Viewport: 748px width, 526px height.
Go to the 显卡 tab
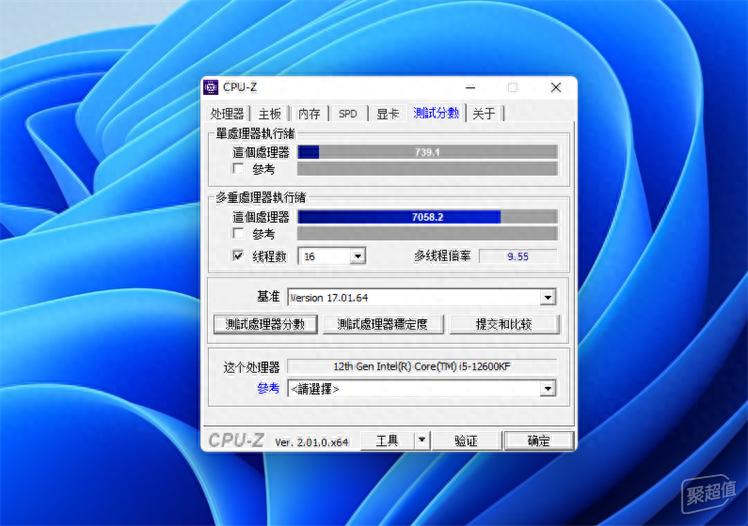[x=387, y=113]
